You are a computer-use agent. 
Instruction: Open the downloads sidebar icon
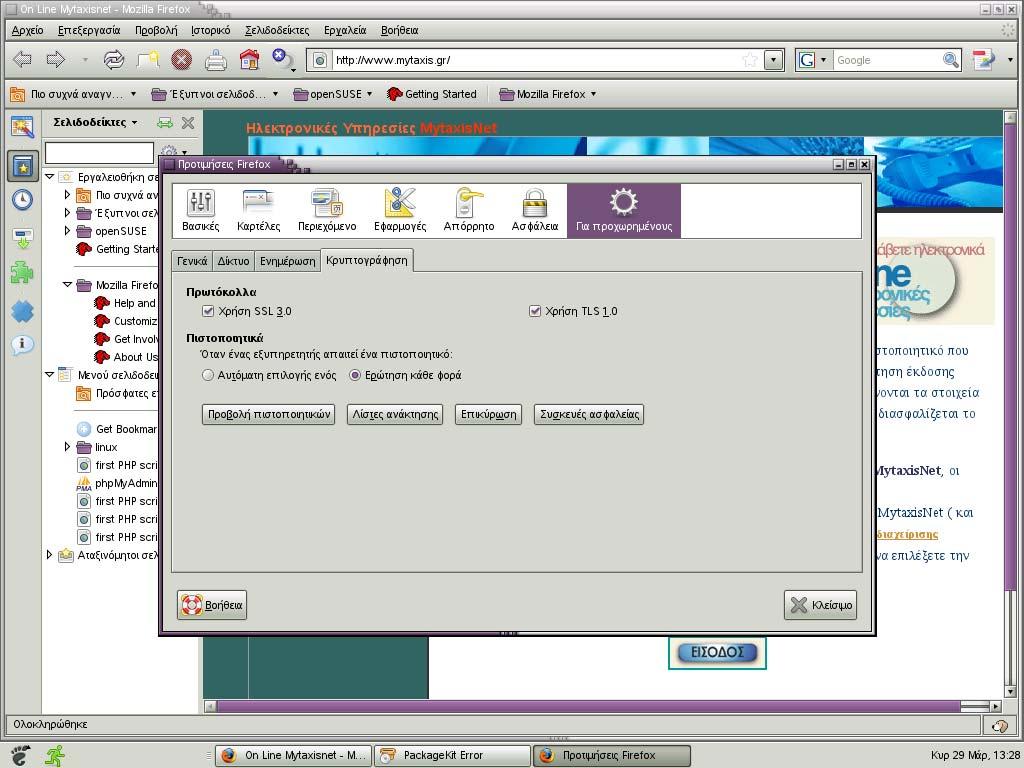[x=23, y=238]
